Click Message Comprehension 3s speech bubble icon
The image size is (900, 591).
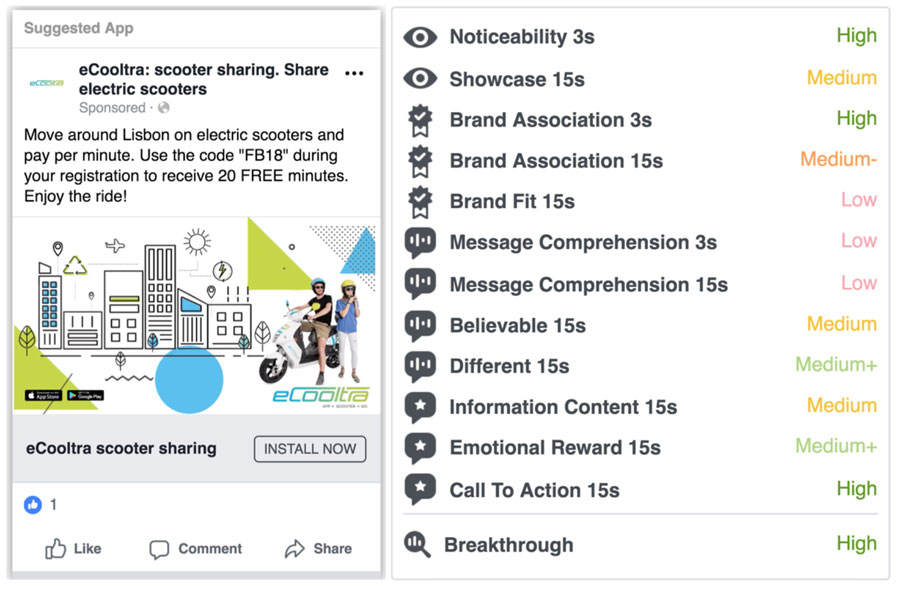[x=420, y=243]
